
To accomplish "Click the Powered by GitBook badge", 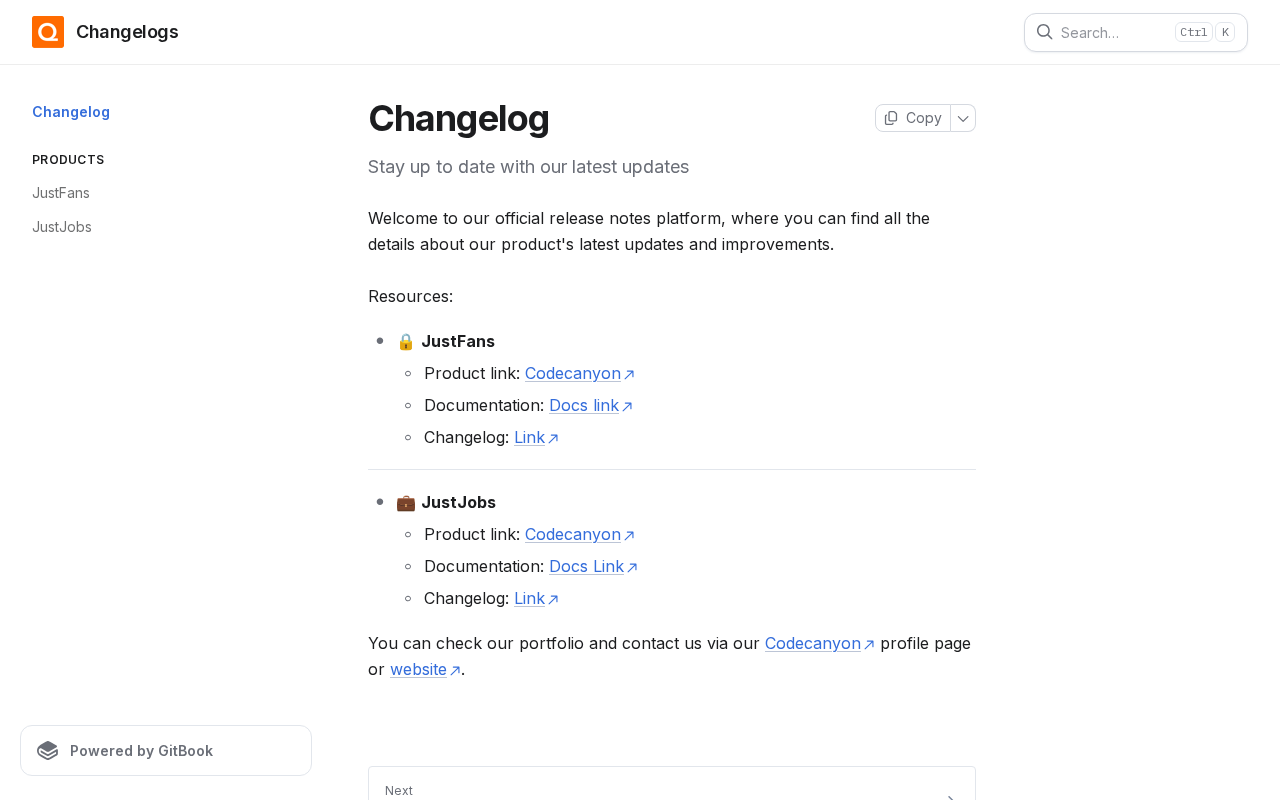I will point(166,751).
